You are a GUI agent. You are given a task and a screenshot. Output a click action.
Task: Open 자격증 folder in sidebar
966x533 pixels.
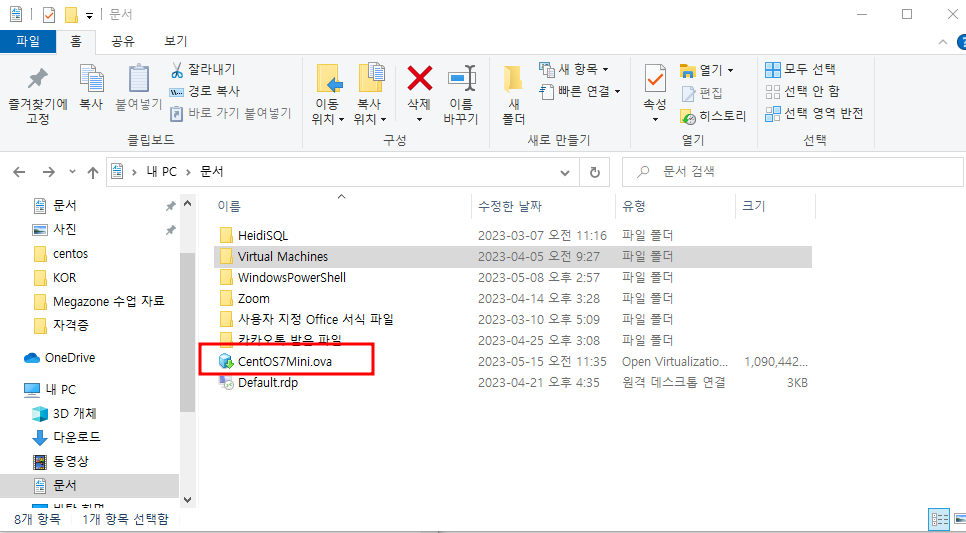pyautogui.click(x=70, y=325)
